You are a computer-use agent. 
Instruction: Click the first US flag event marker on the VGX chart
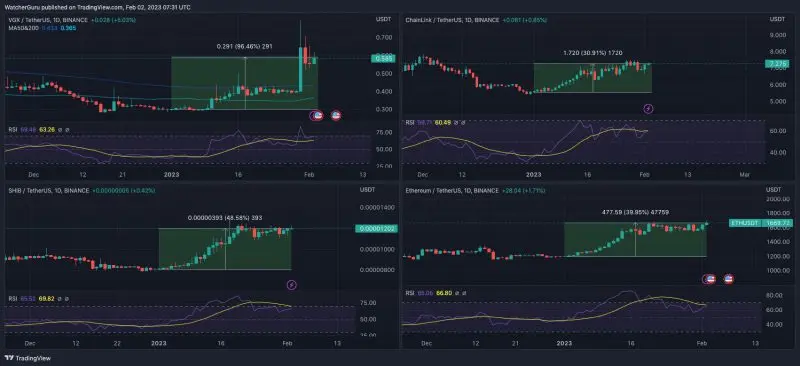click(x=317, y=116)
